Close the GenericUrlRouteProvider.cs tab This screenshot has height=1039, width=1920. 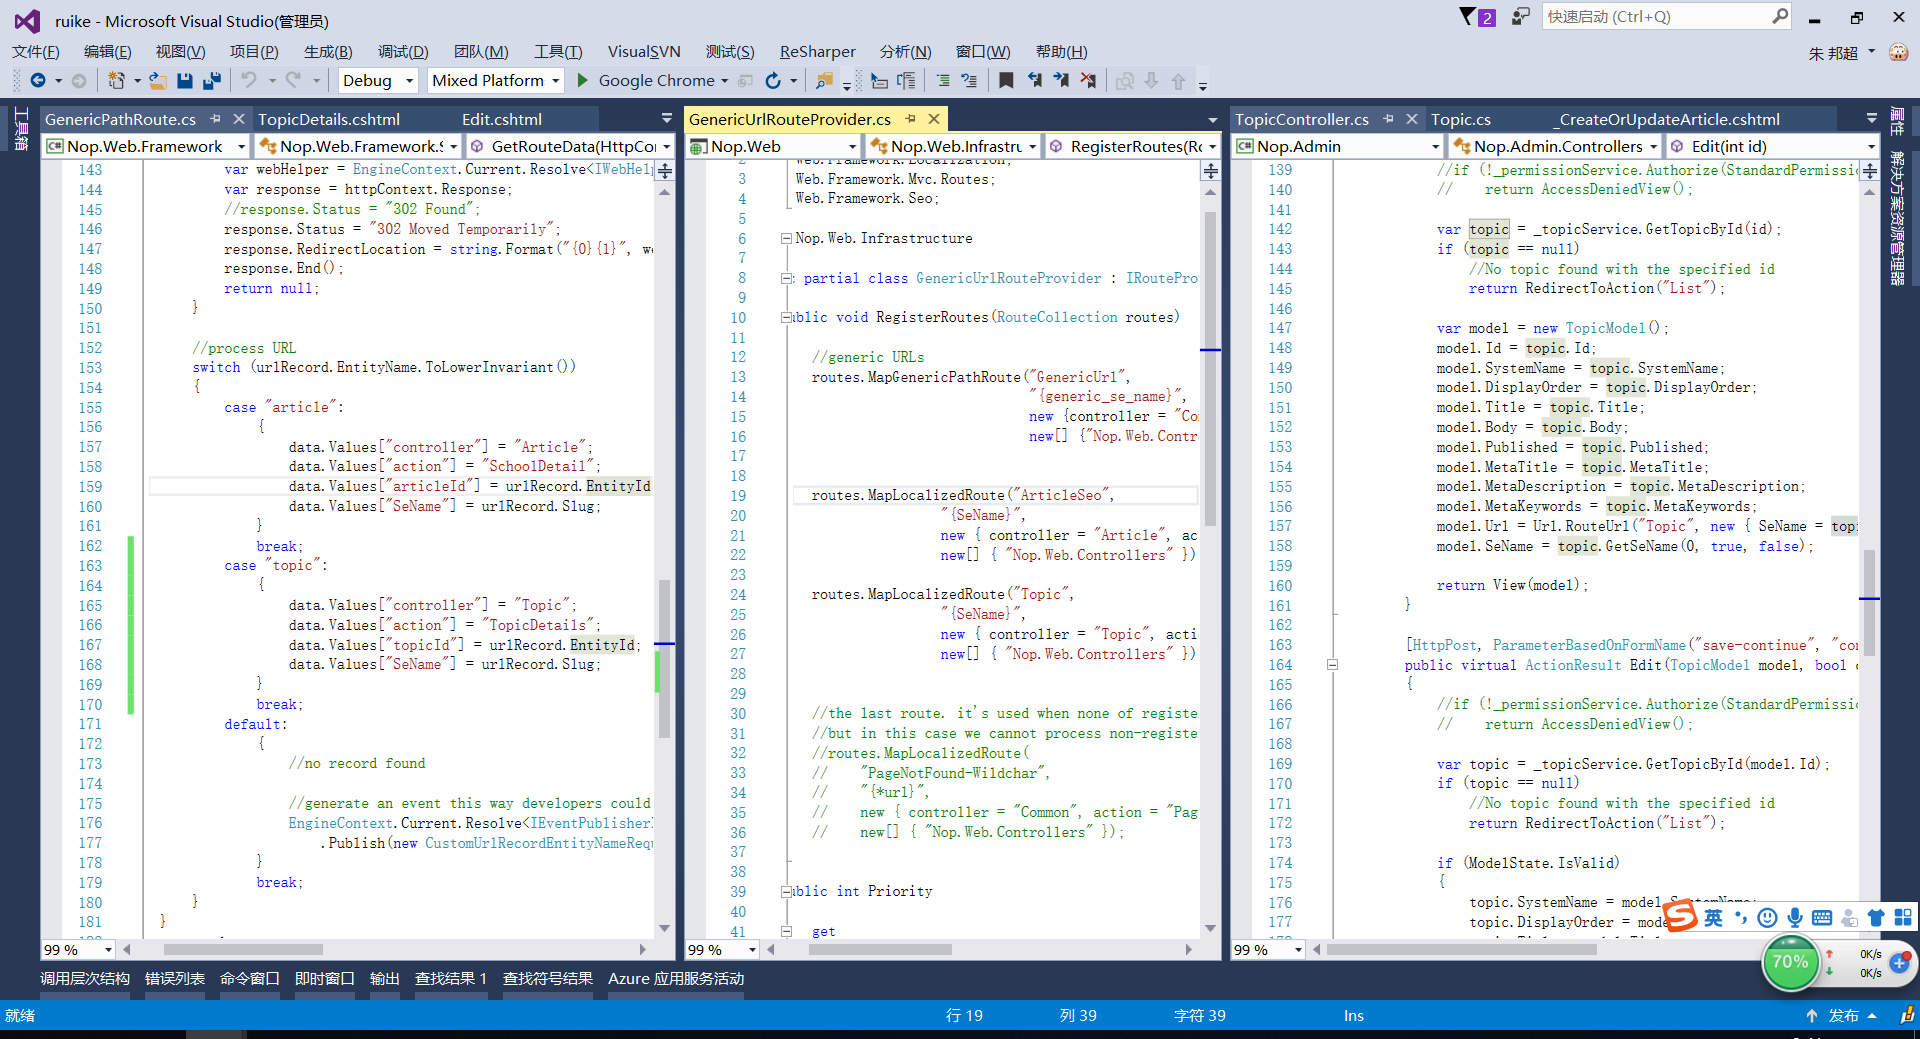pos(934,119)
